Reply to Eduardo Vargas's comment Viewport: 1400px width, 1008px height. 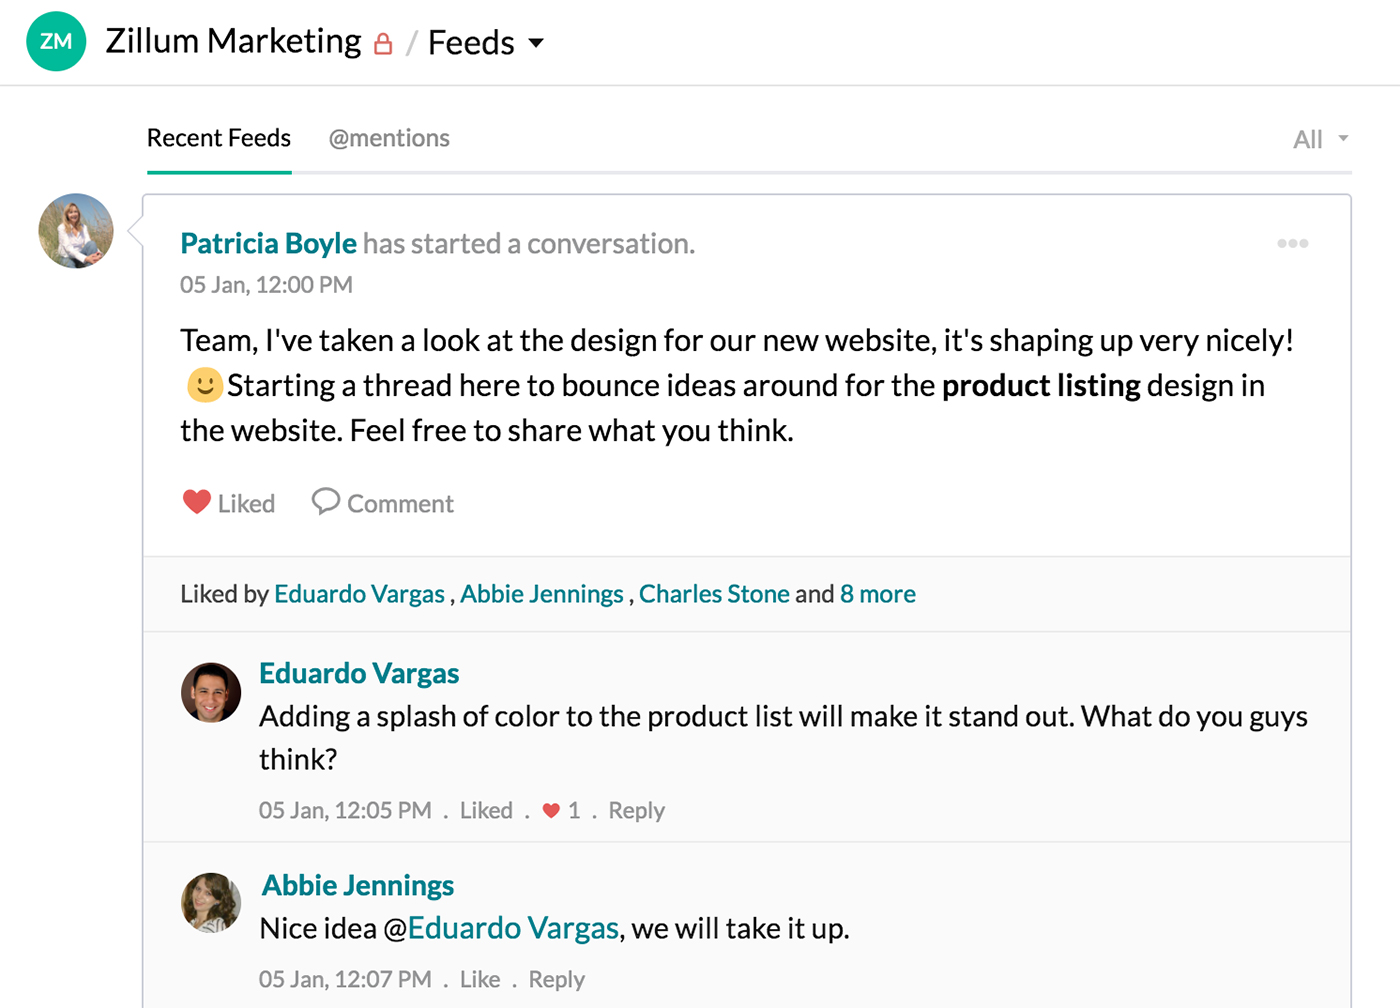pyautogui.click(x=636, y=811)
